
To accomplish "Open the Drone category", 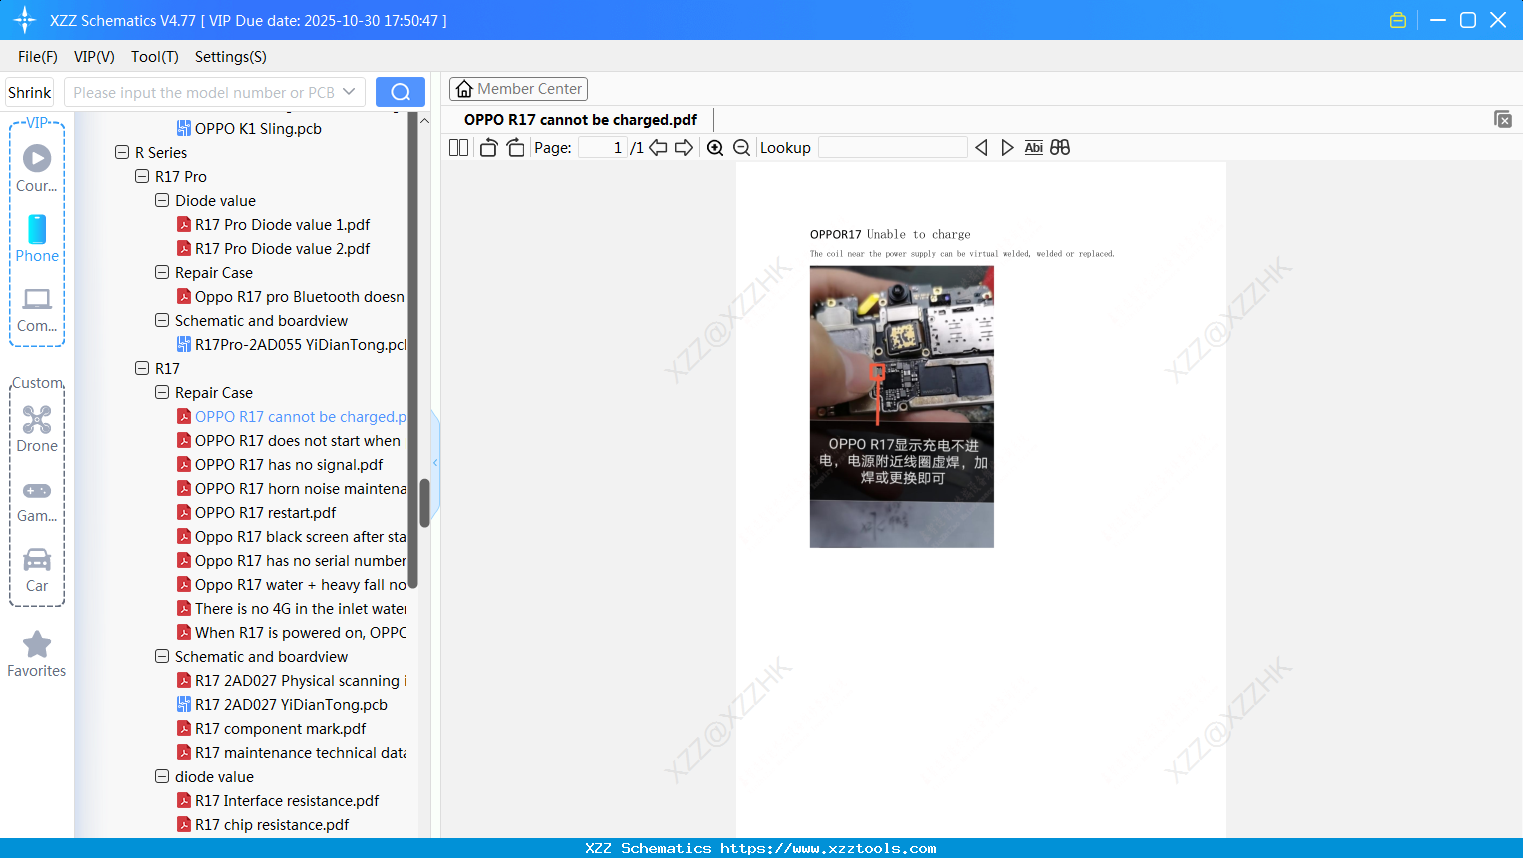I will point(37,429).
